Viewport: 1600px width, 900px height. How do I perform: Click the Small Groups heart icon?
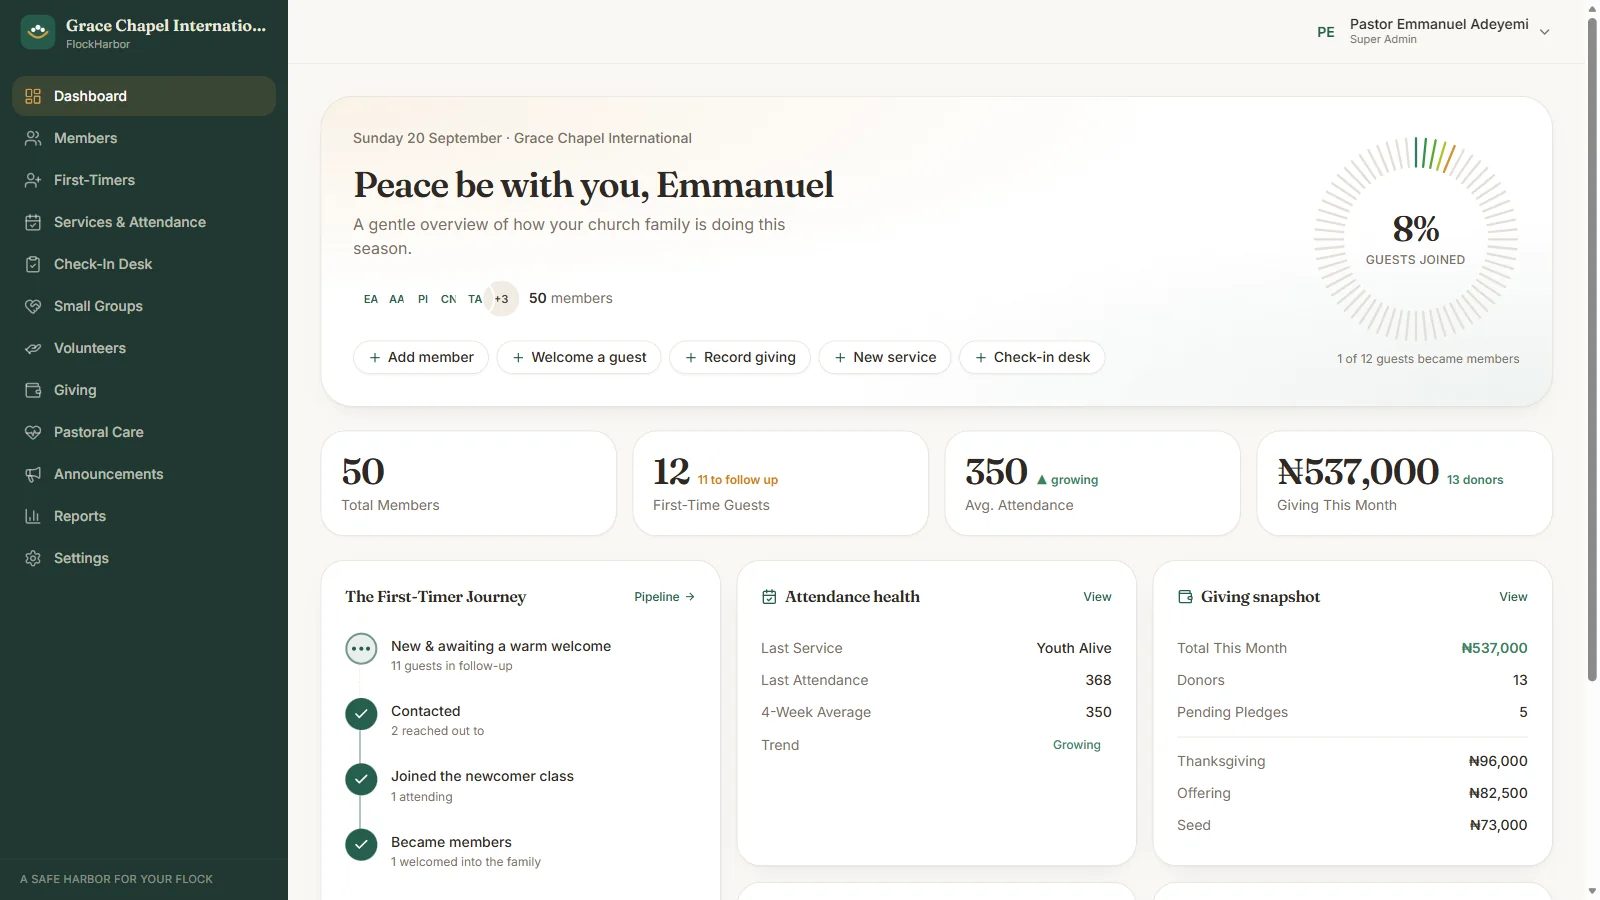33,306
